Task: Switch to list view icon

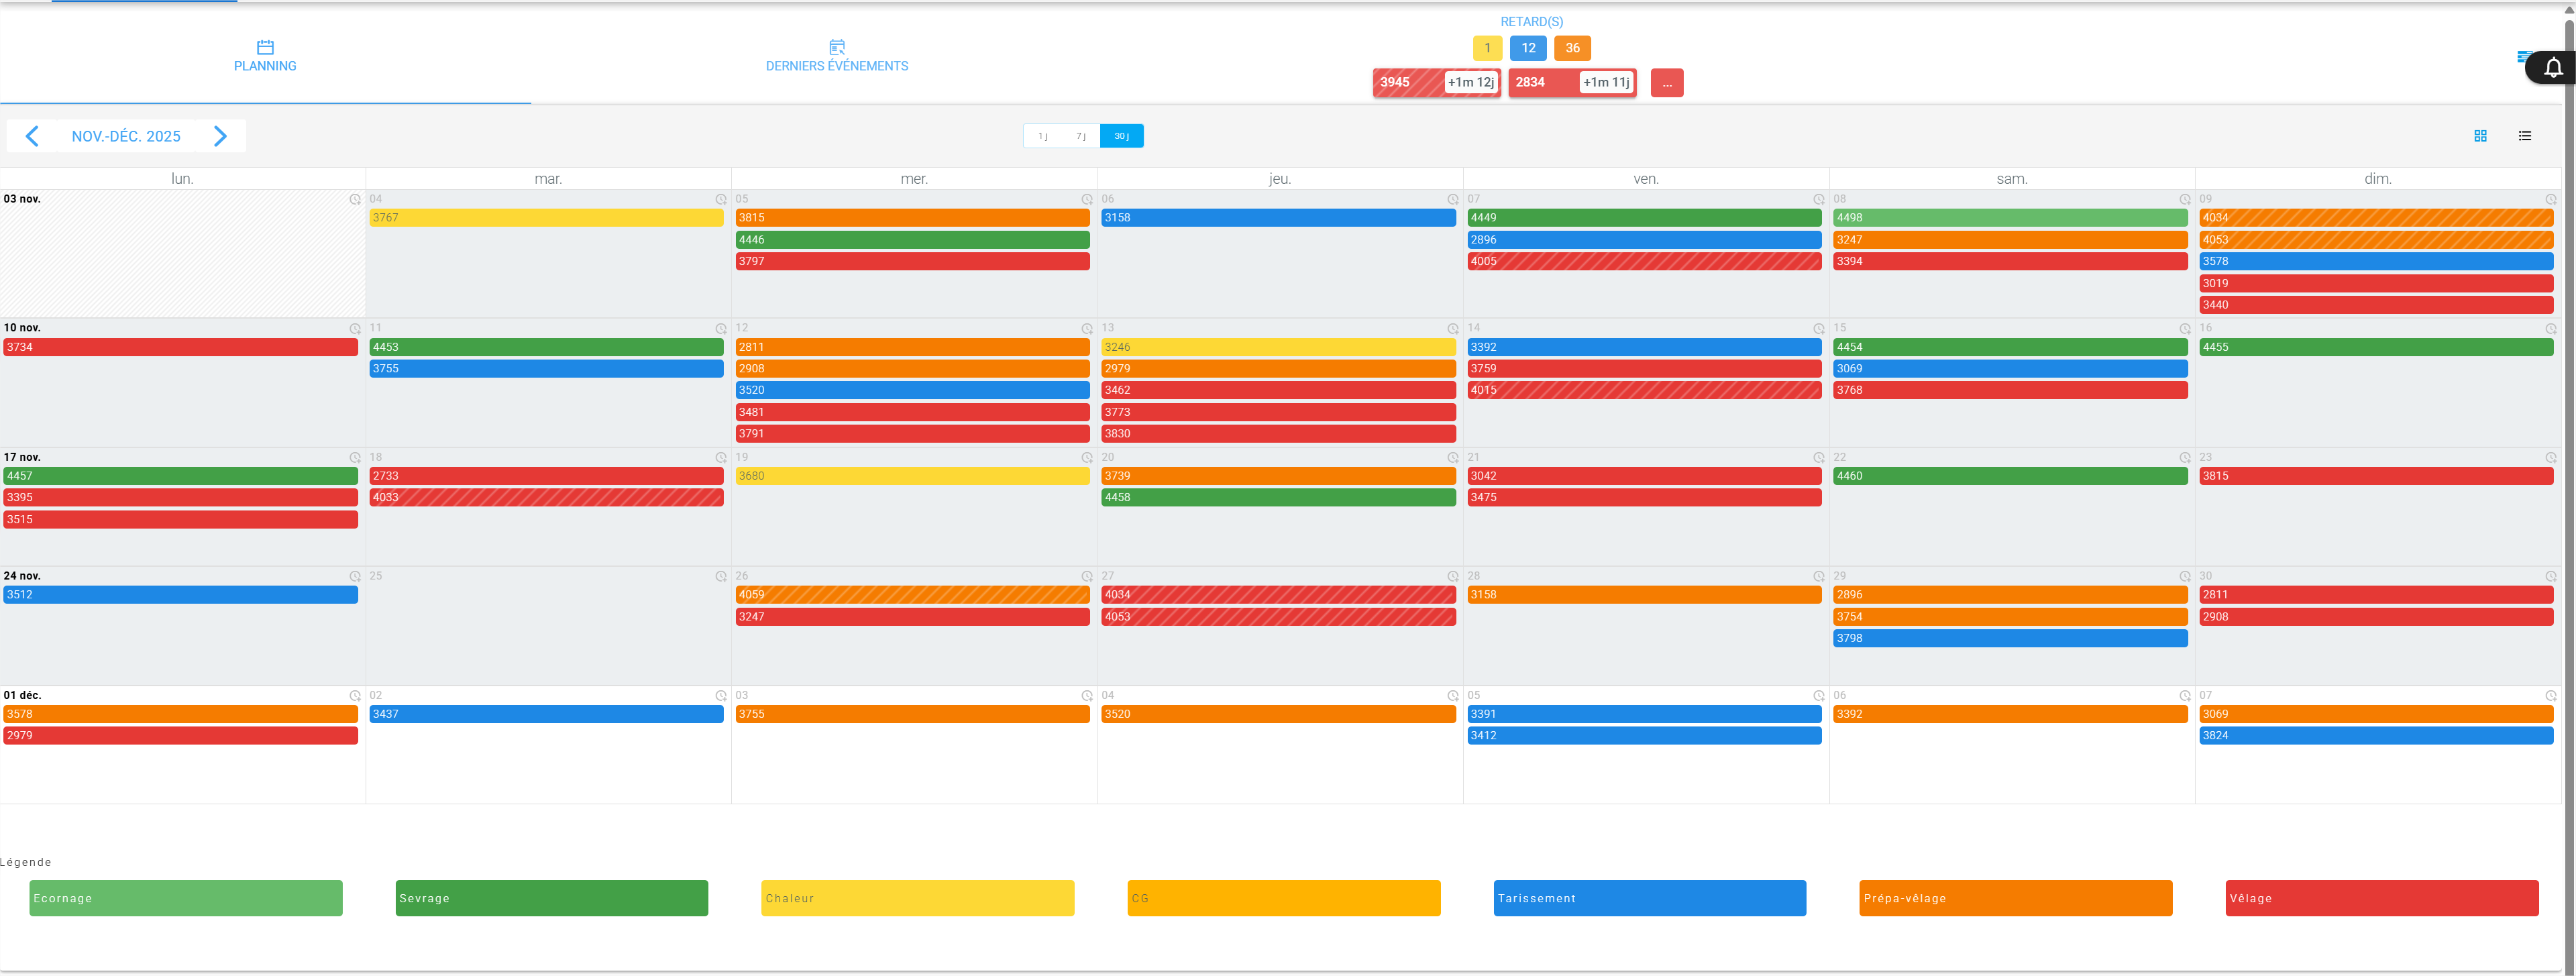Action: tap(2524, 136)
